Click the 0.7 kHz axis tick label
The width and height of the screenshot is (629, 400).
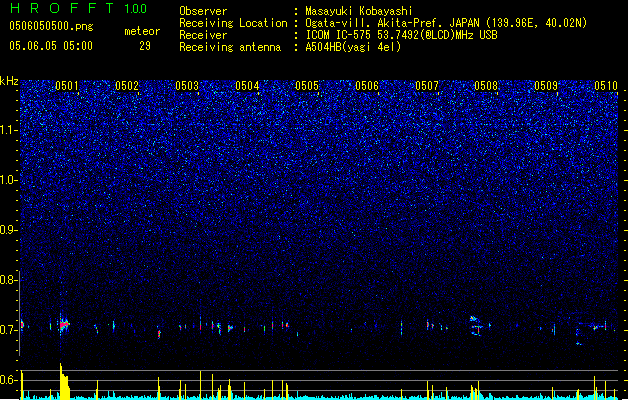(8, 330)
